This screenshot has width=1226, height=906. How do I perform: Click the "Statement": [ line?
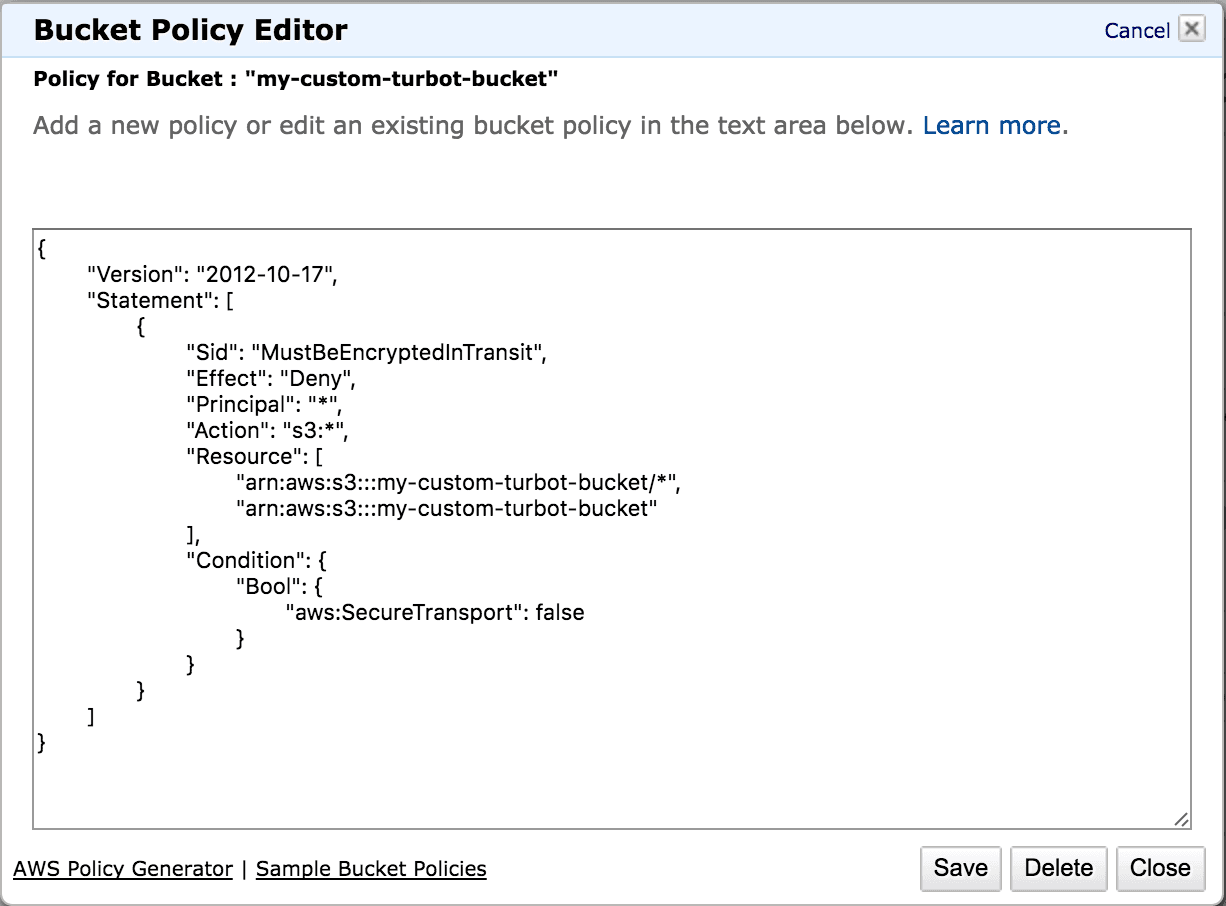pos(160,300)
